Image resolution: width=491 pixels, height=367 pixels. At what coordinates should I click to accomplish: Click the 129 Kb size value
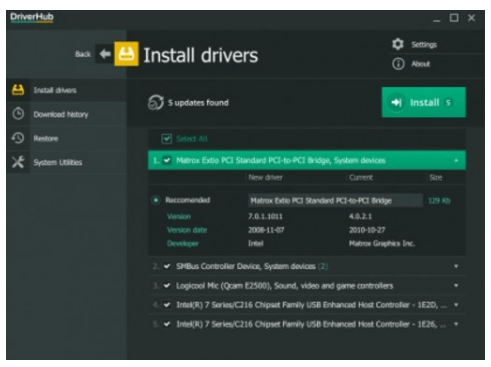click(439, 200)
